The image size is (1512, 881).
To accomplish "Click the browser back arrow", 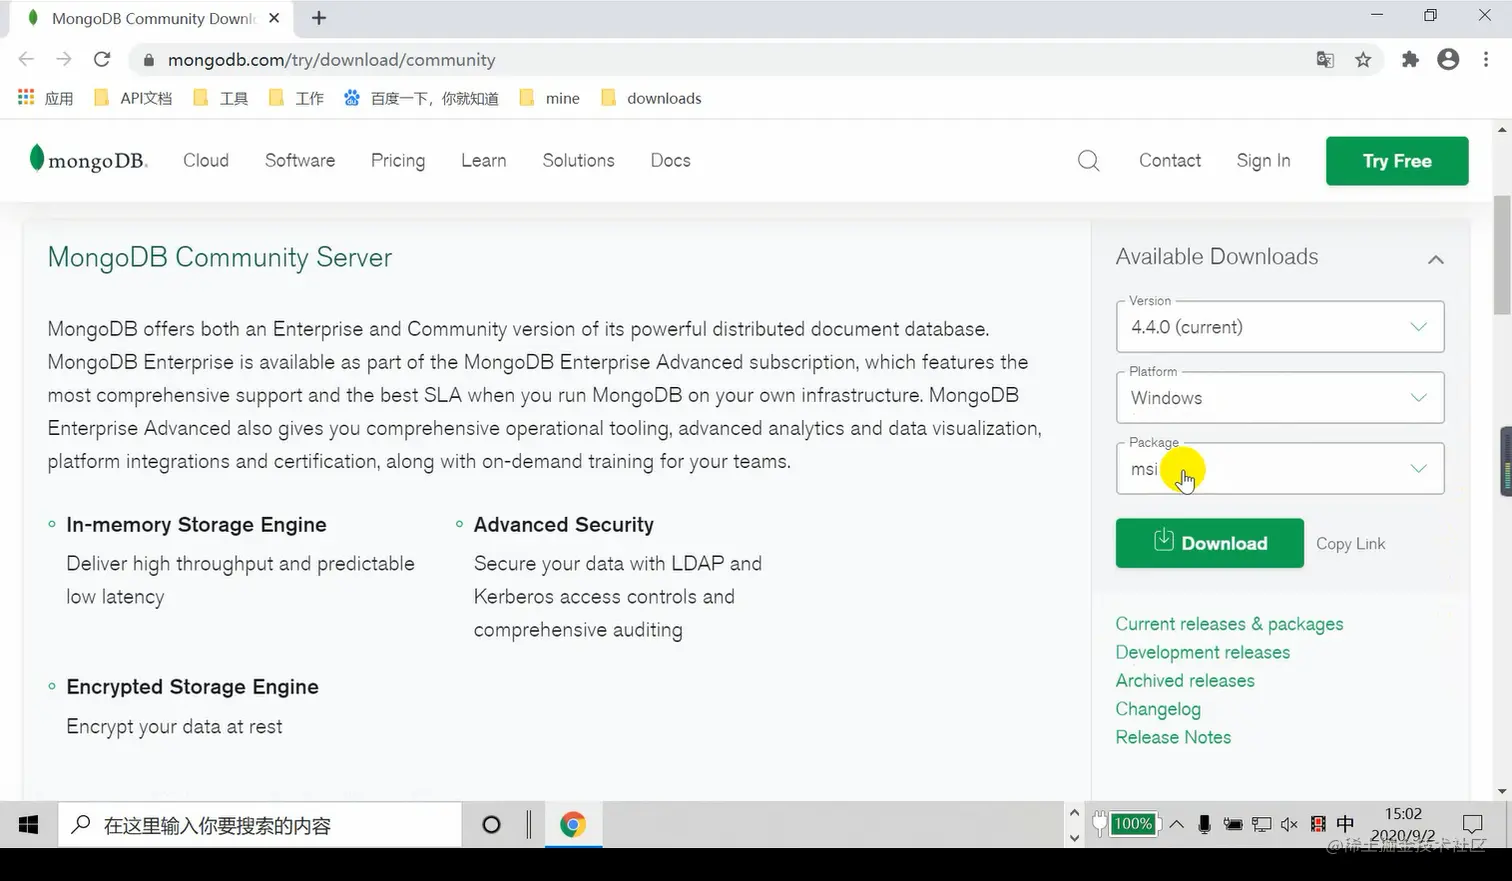I will click(26, 59).
